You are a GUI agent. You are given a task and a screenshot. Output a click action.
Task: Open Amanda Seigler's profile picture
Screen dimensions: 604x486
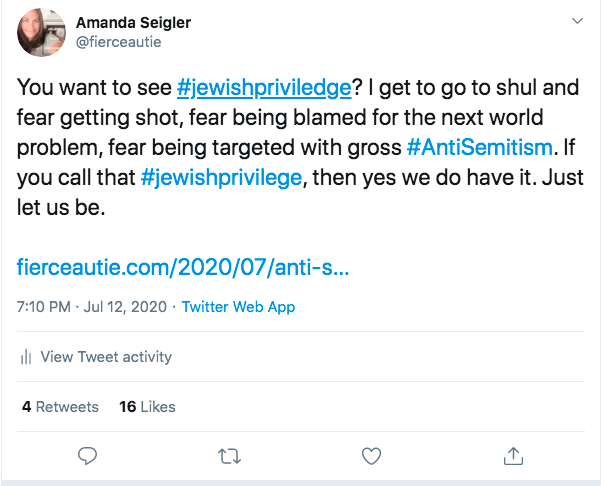click(42, 32)
